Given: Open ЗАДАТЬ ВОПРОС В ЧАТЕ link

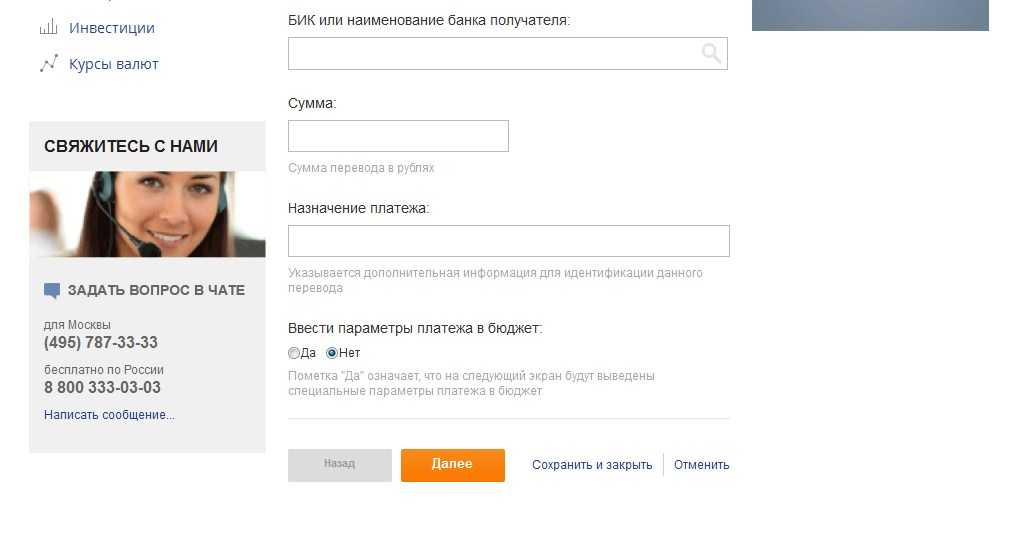Looking at the screenshot, I should [x=156, y=290].
